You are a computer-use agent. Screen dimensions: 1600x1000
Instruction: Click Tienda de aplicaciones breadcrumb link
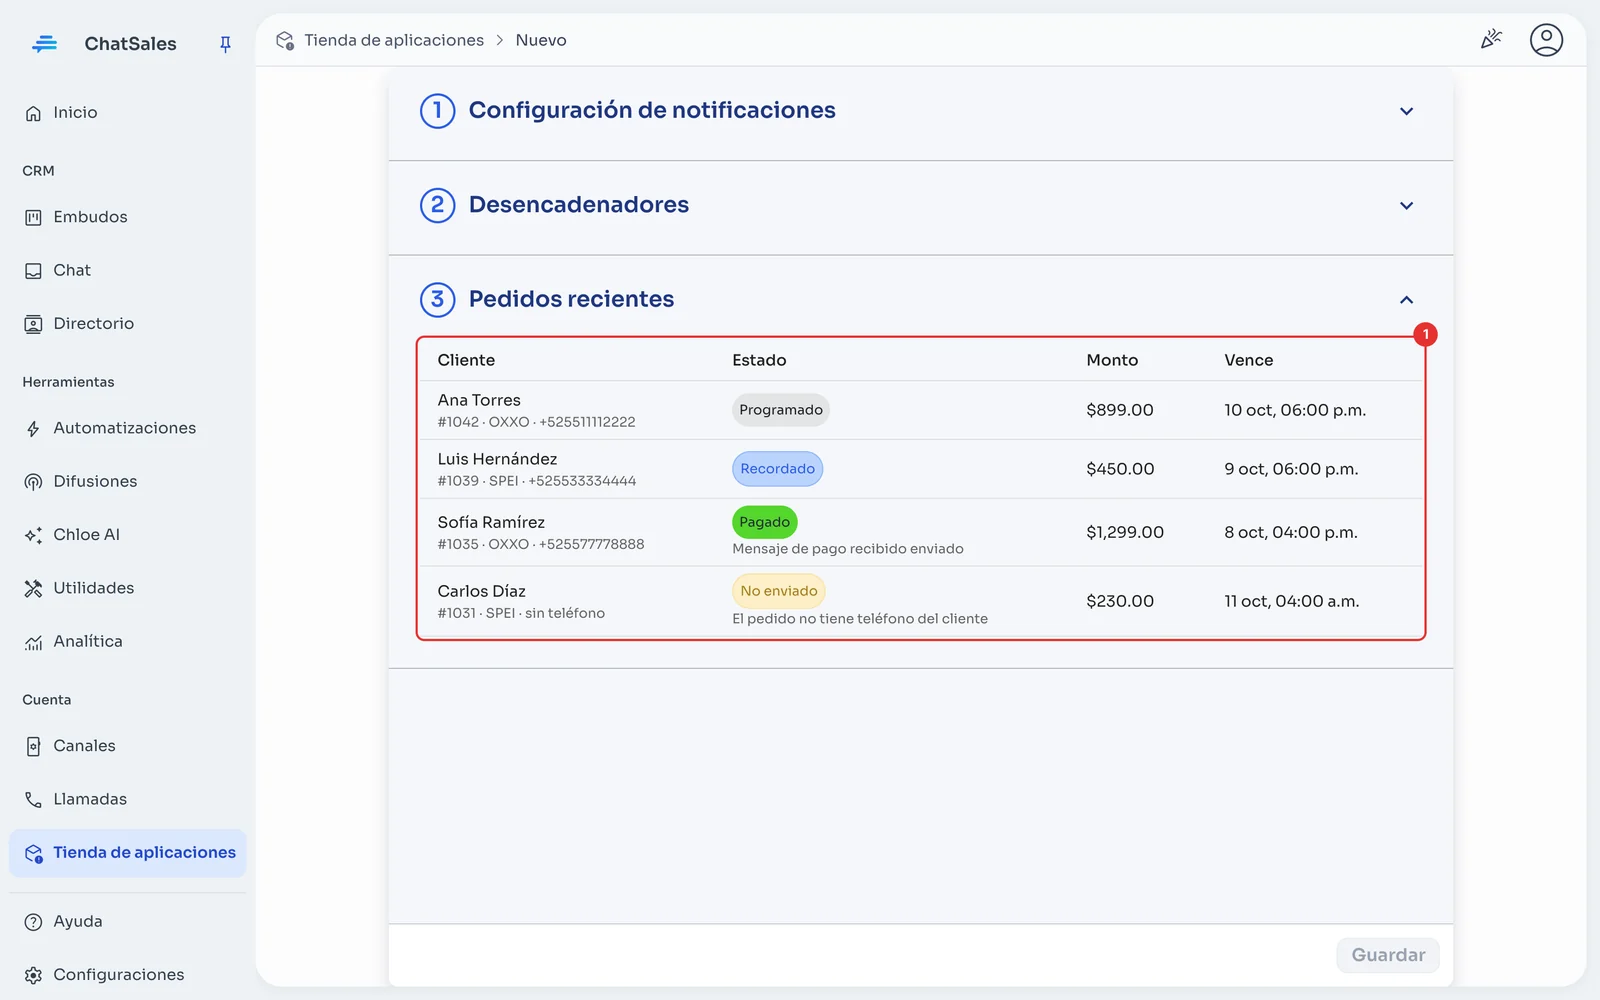coord(394,40)
